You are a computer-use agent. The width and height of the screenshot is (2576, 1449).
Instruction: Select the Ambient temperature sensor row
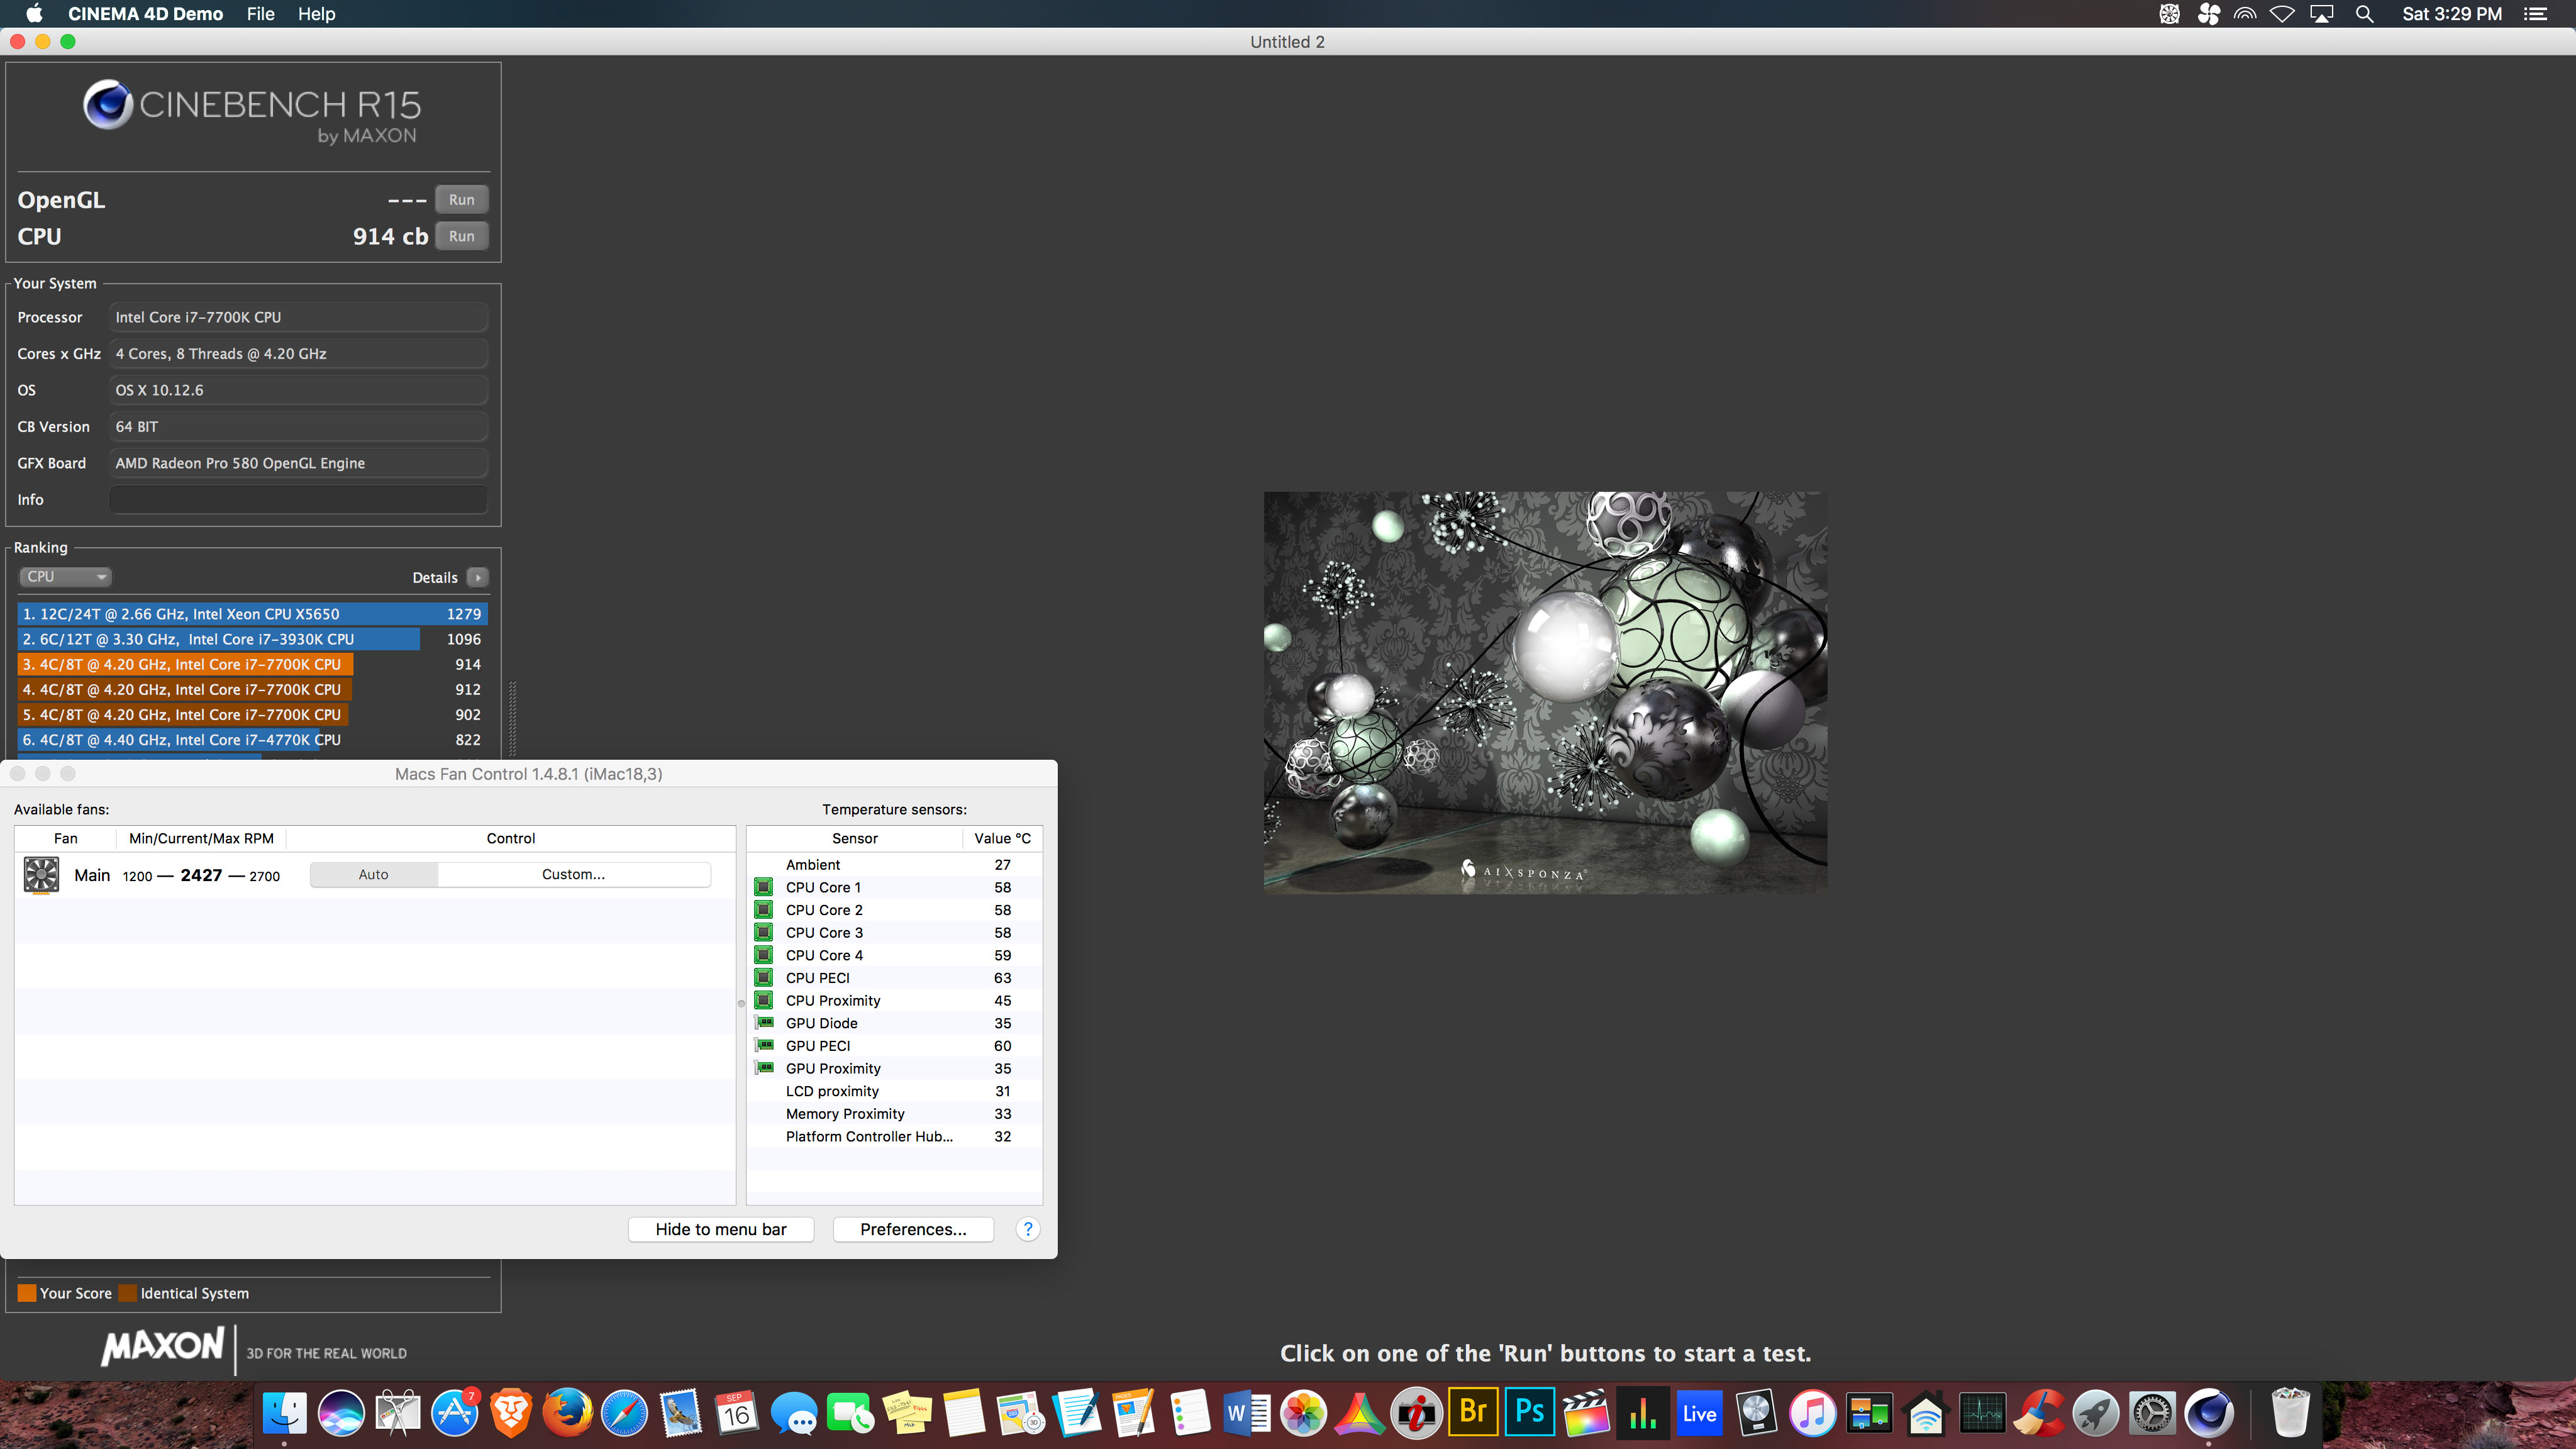(894, 864)
